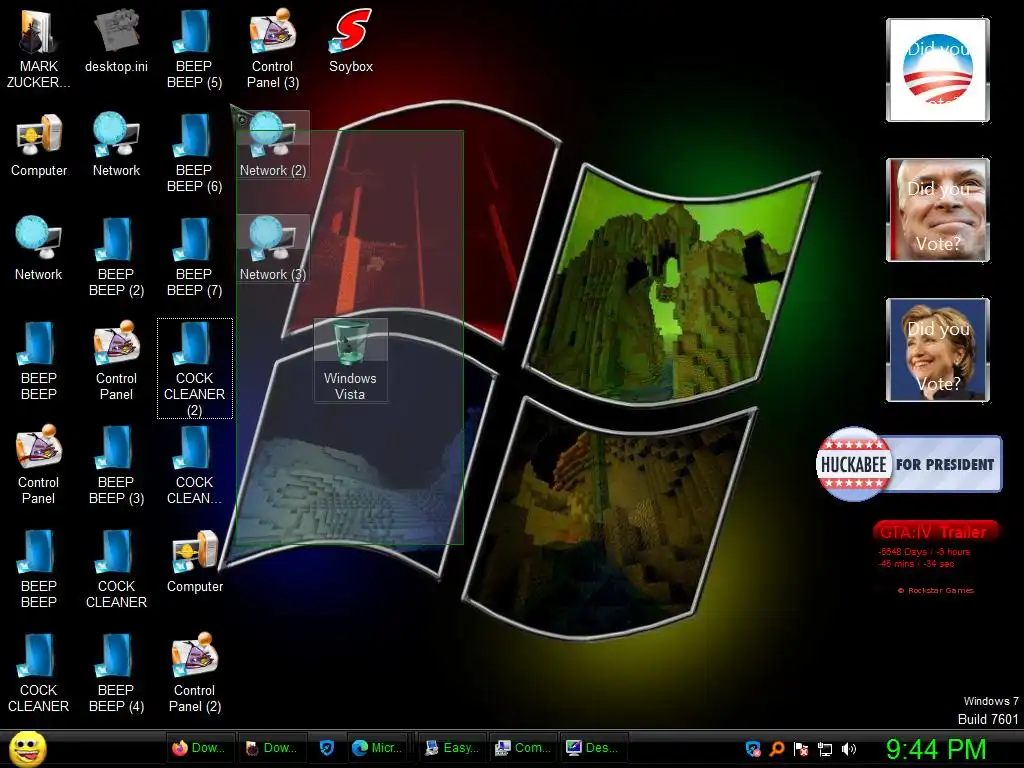1024x768 pixels.
Task: Click the security shield tray icon
Action: point(753,748)
